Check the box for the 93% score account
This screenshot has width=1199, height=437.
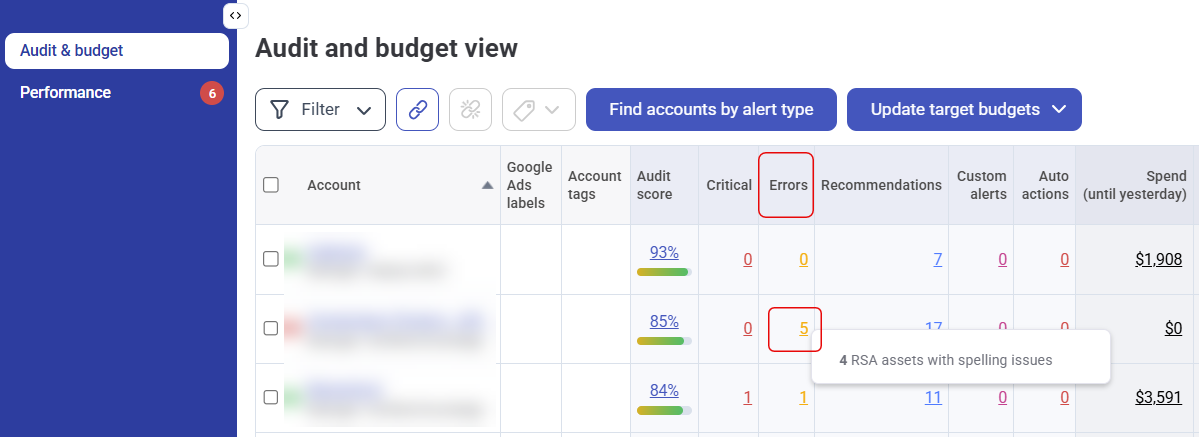click(x=271, y=259)
